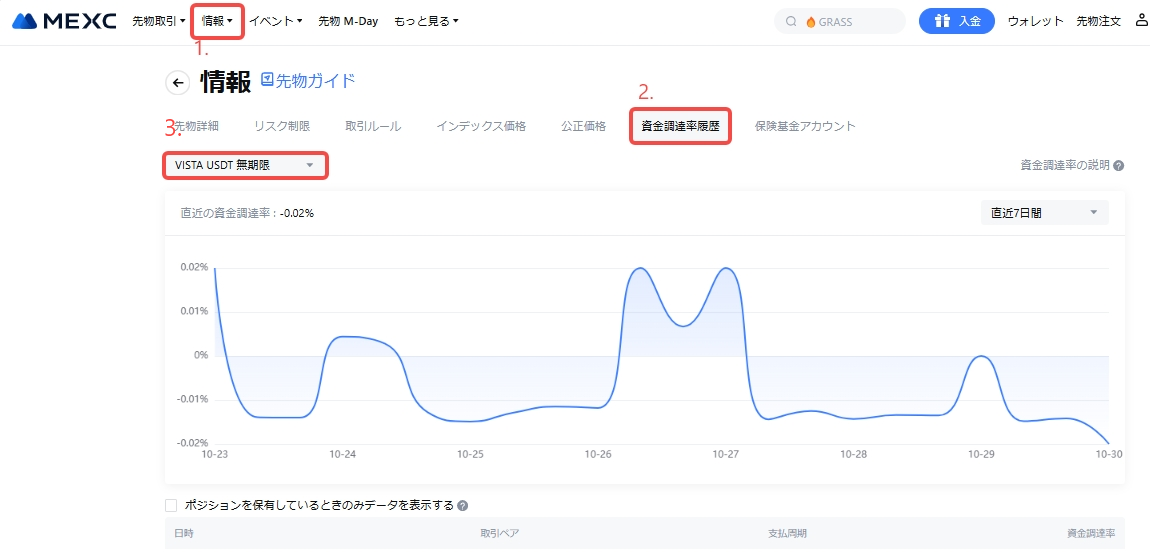Open the VISTA USDT 無期限 pair dropdown
The image size is (1150, 557).
pyautogui.click(x=245, y=165)
